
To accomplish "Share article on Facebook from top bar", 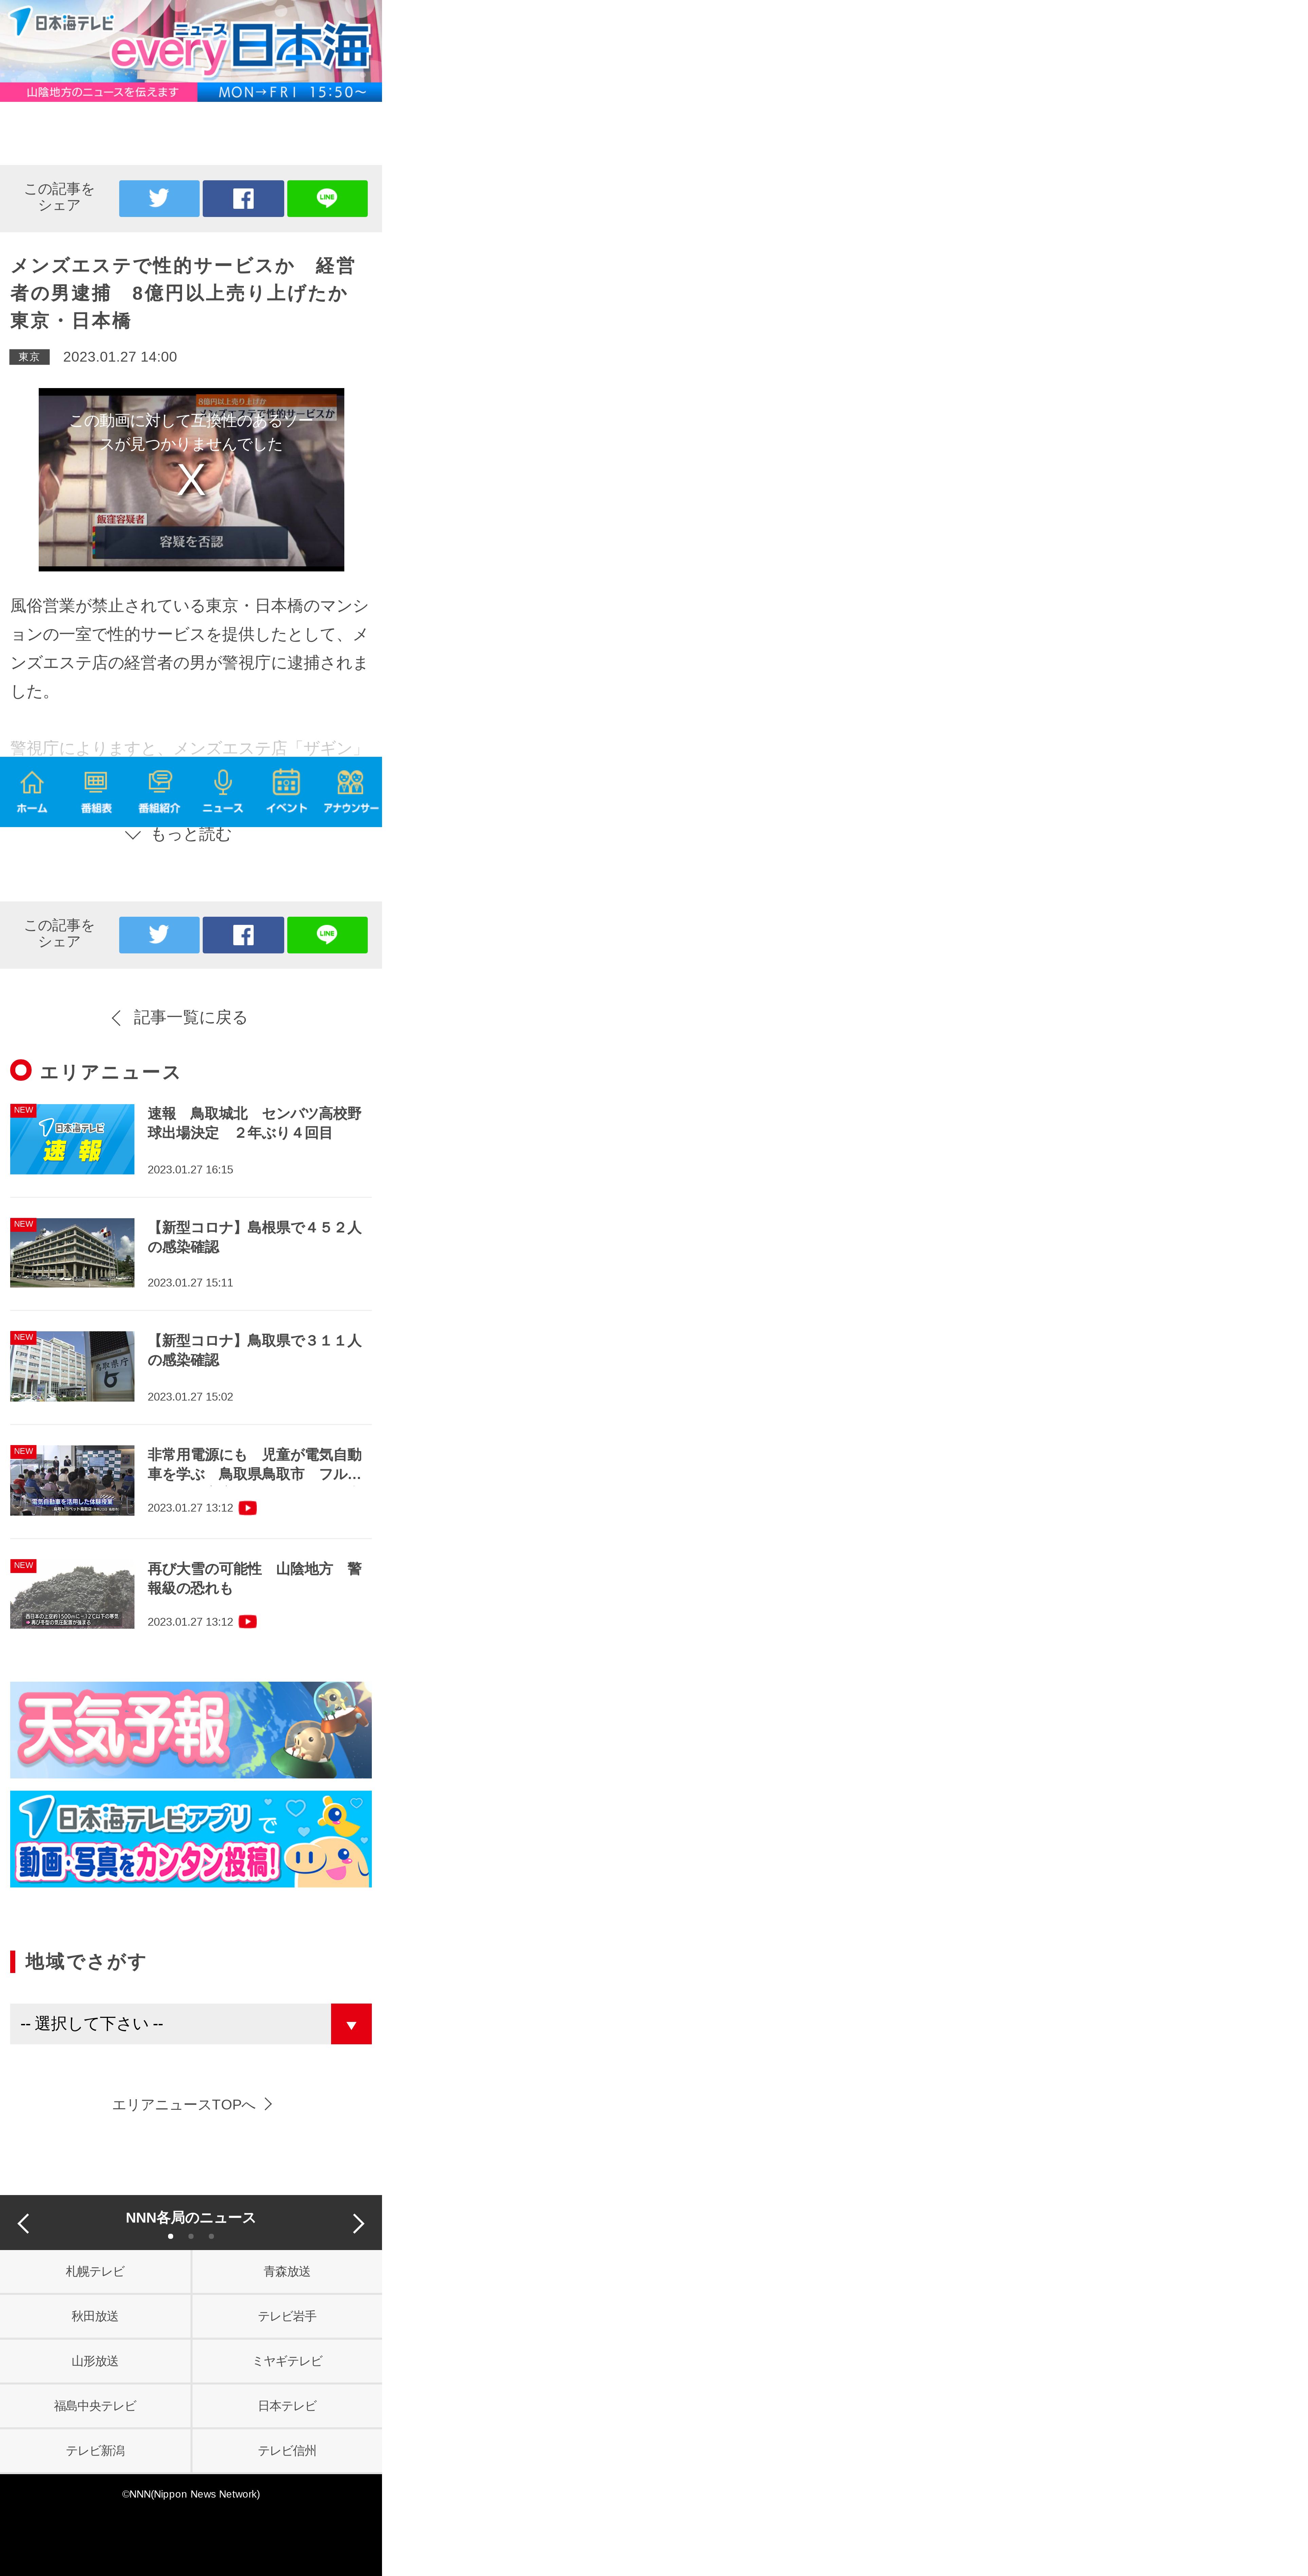I will click(243, 198).
